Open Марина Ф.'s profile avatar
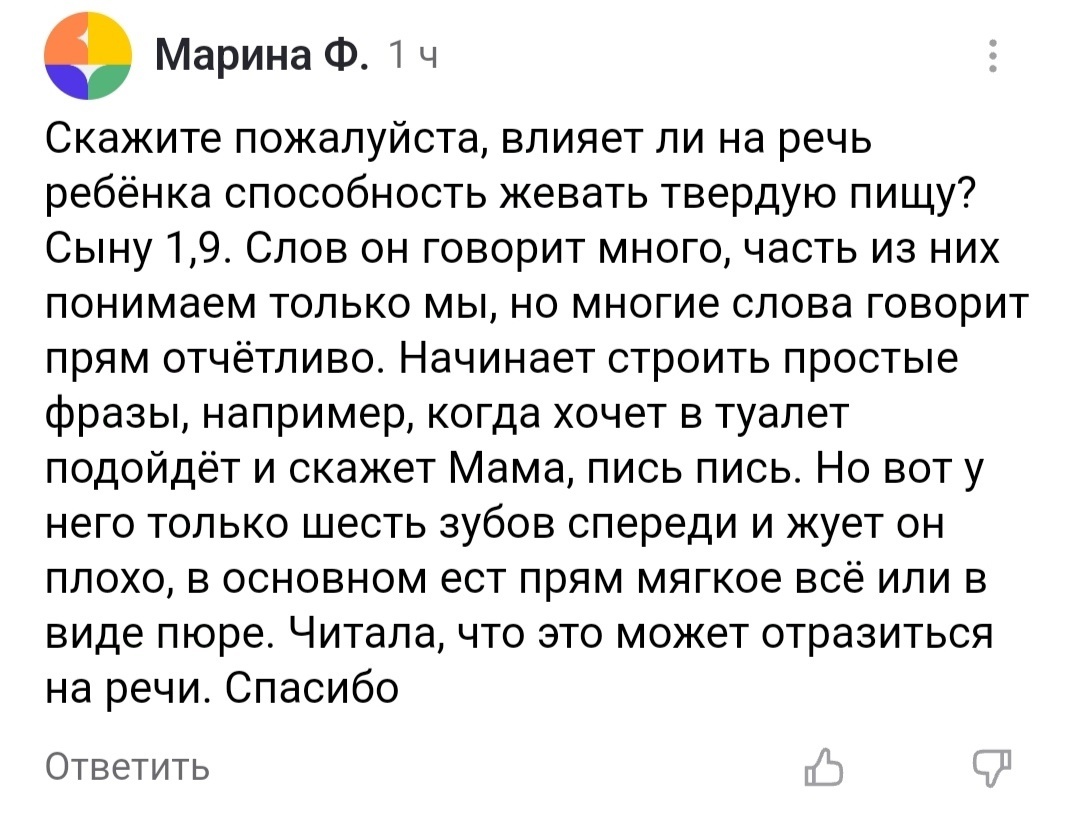This screenshot has height=821, width=1080. point(86,53)
